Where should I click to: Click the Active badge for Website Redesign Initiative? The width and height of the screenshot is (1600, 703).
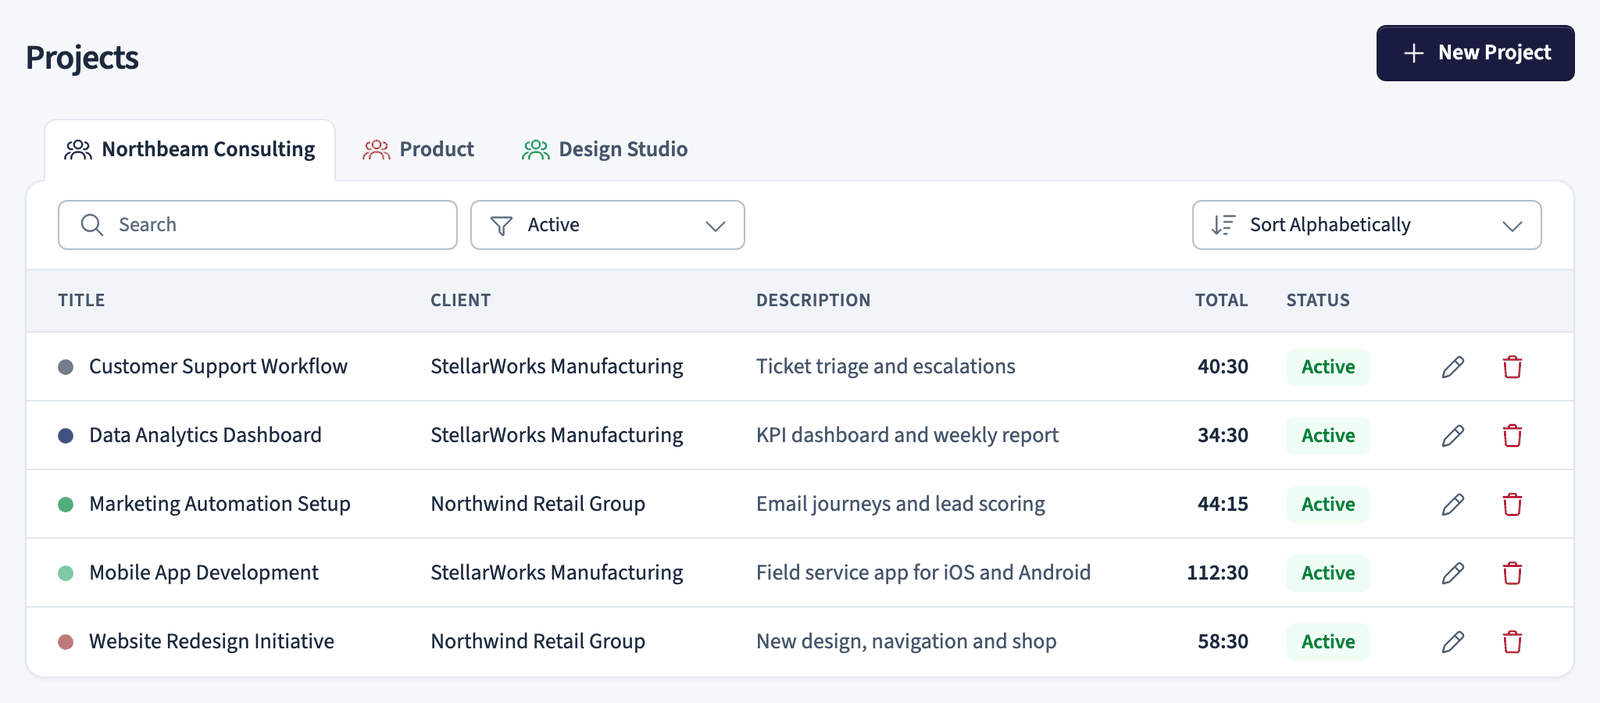tap(1328, 641)
